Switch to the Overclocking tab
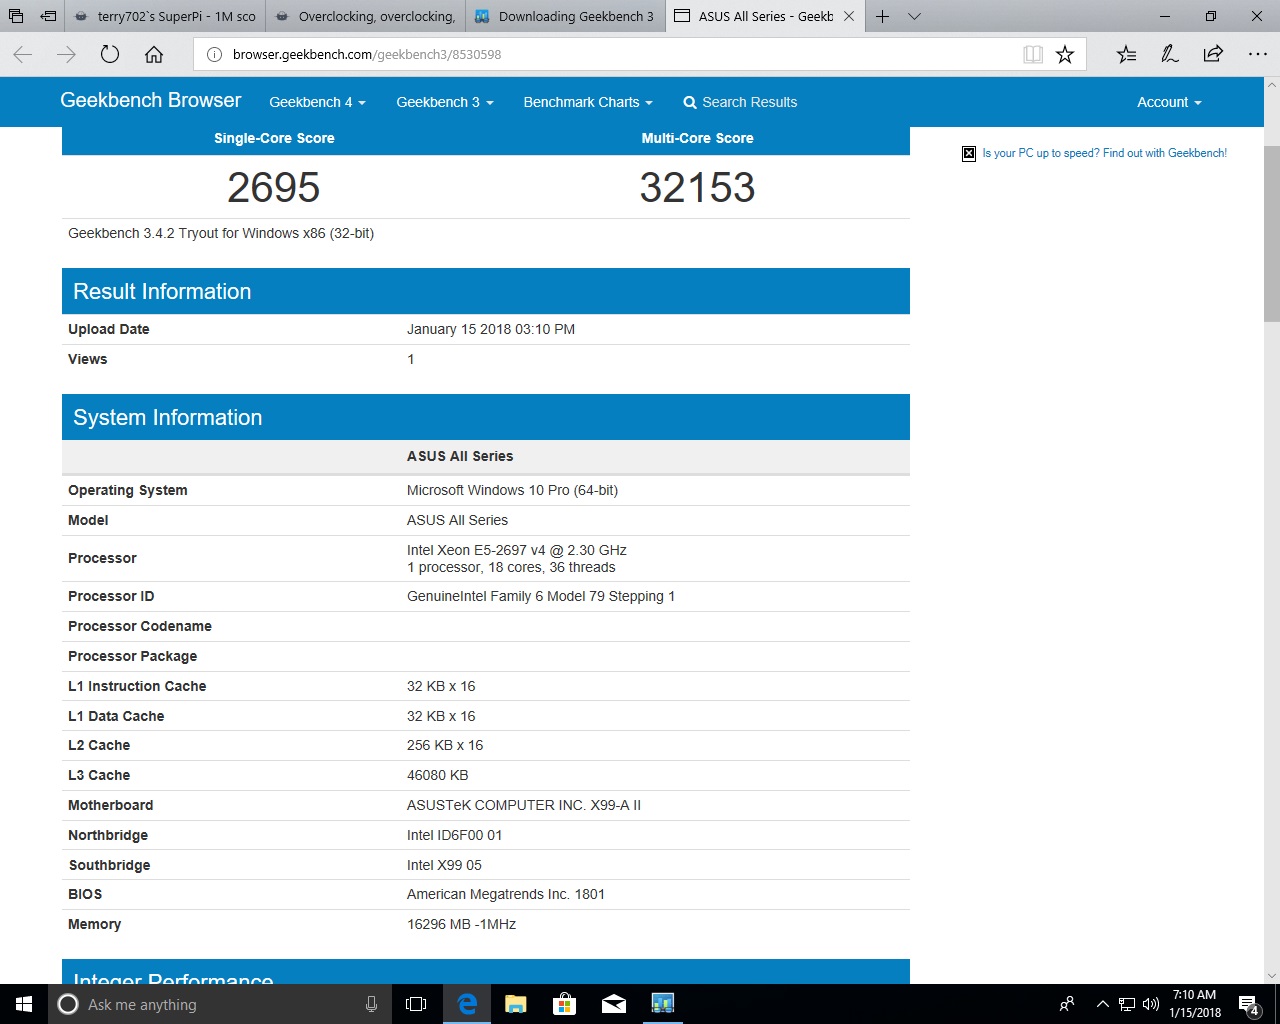This screenshot has width=1280, height=1024. click(366, 16)
